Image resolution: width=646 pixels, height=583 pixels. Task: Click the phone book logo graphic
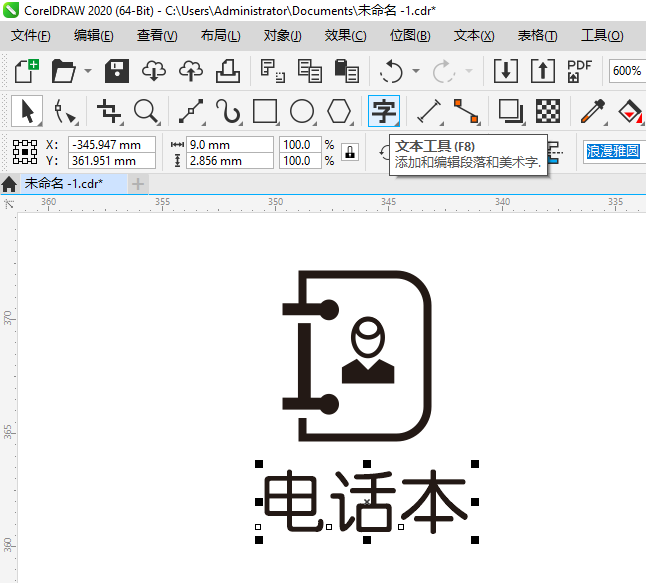pyautogui.click(x=357, y=356)
